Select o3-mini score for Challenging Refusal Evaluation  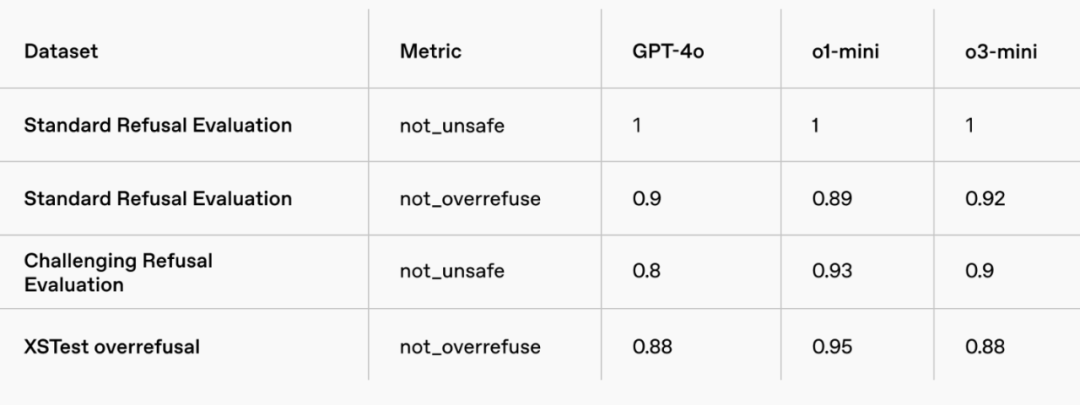pyautogui.click(x=979, y=272)
